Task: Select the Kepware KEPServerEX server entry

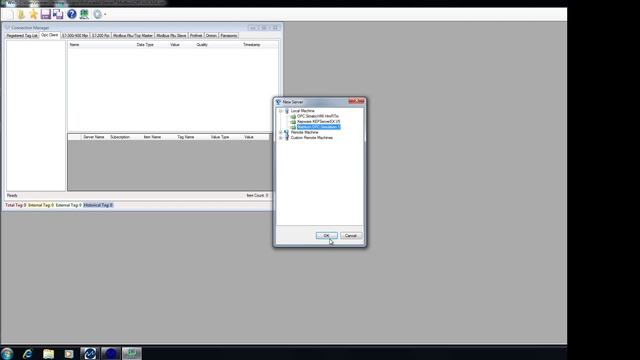Action: coord(318,122)
